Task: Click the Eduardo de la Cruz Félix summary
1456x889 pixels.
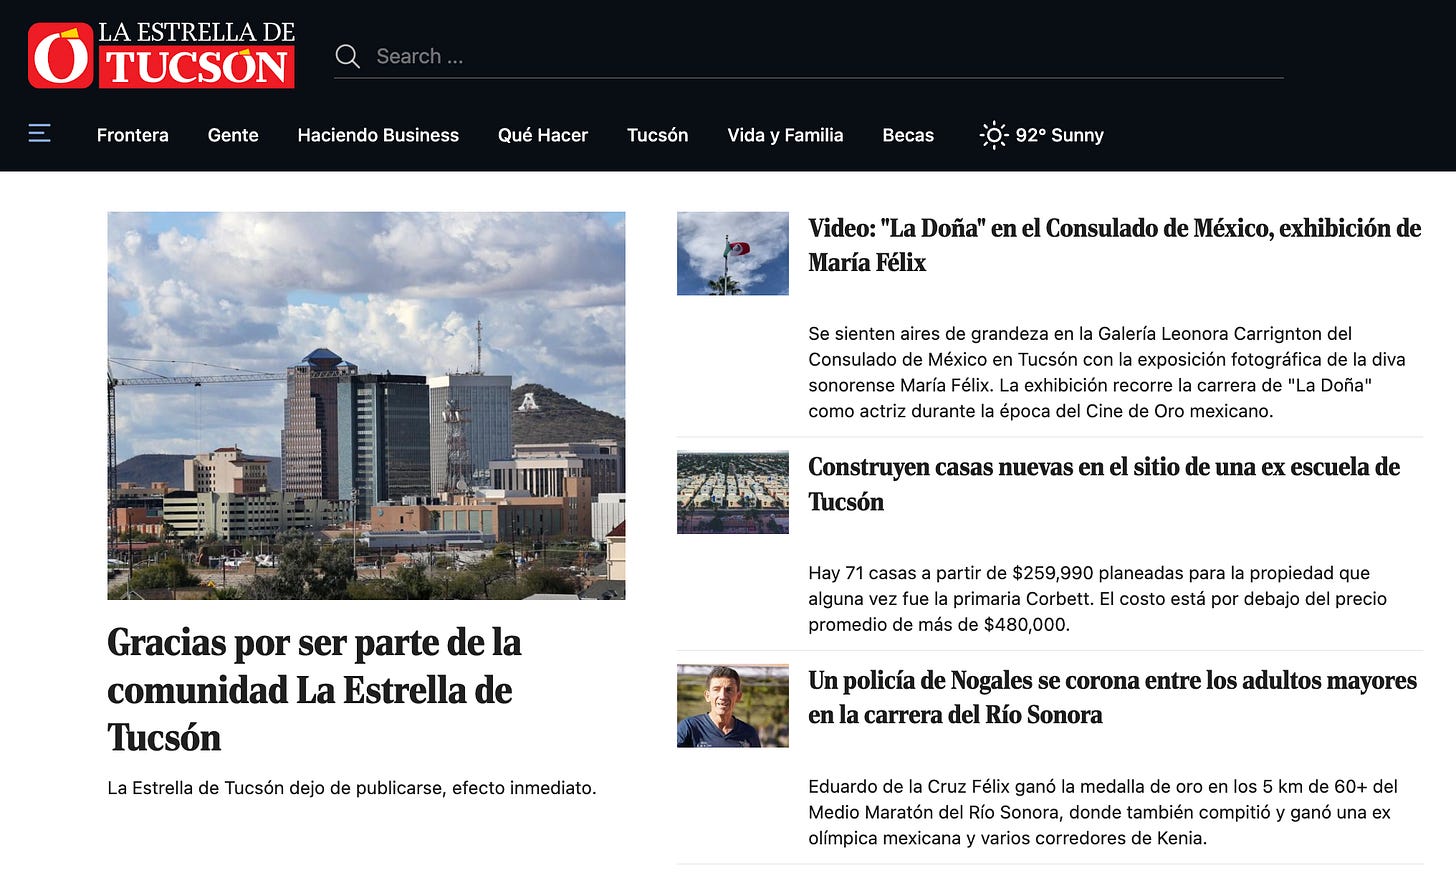Action: click(1103, 812)
